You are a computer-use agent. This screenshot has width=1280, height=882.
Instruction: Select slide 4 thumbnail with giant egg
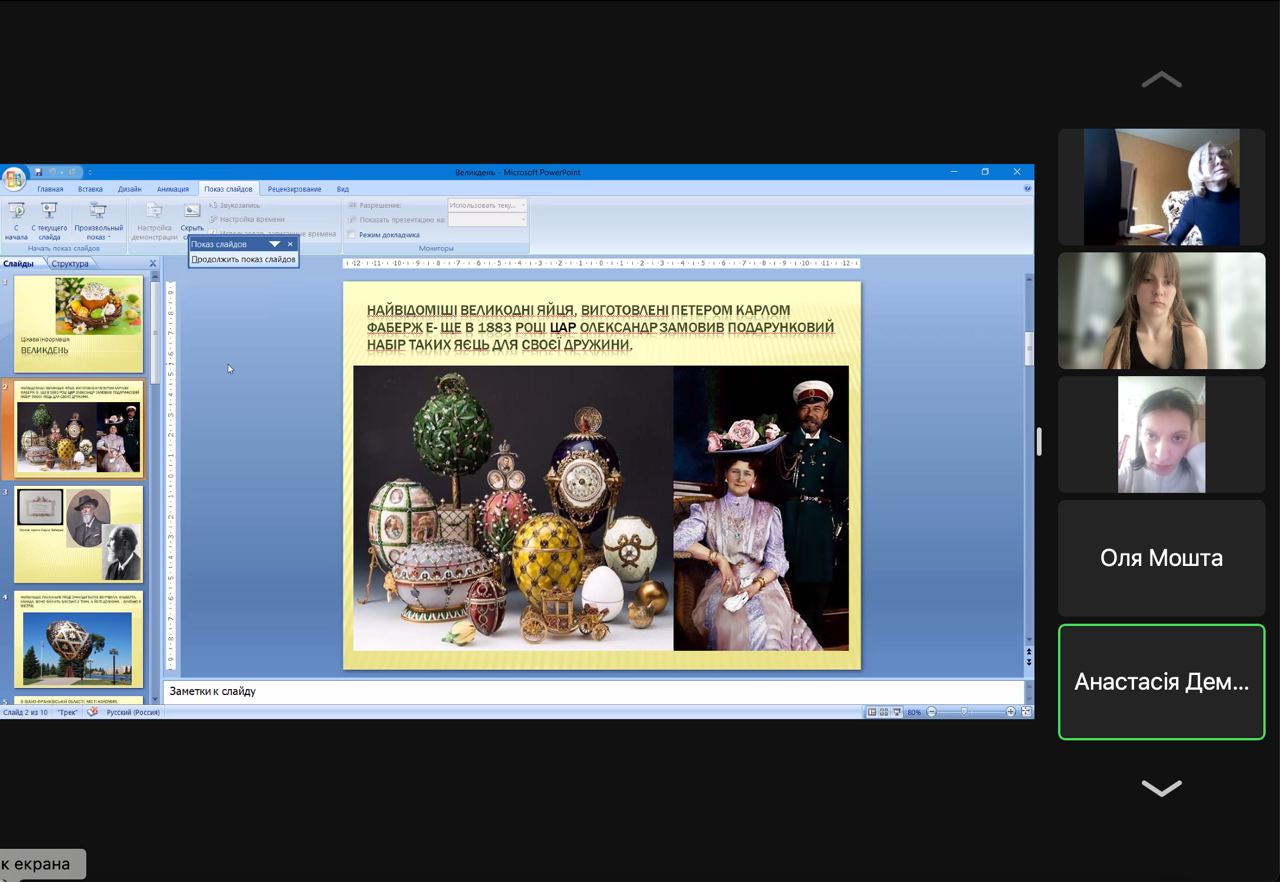click(x=78, y=640)
